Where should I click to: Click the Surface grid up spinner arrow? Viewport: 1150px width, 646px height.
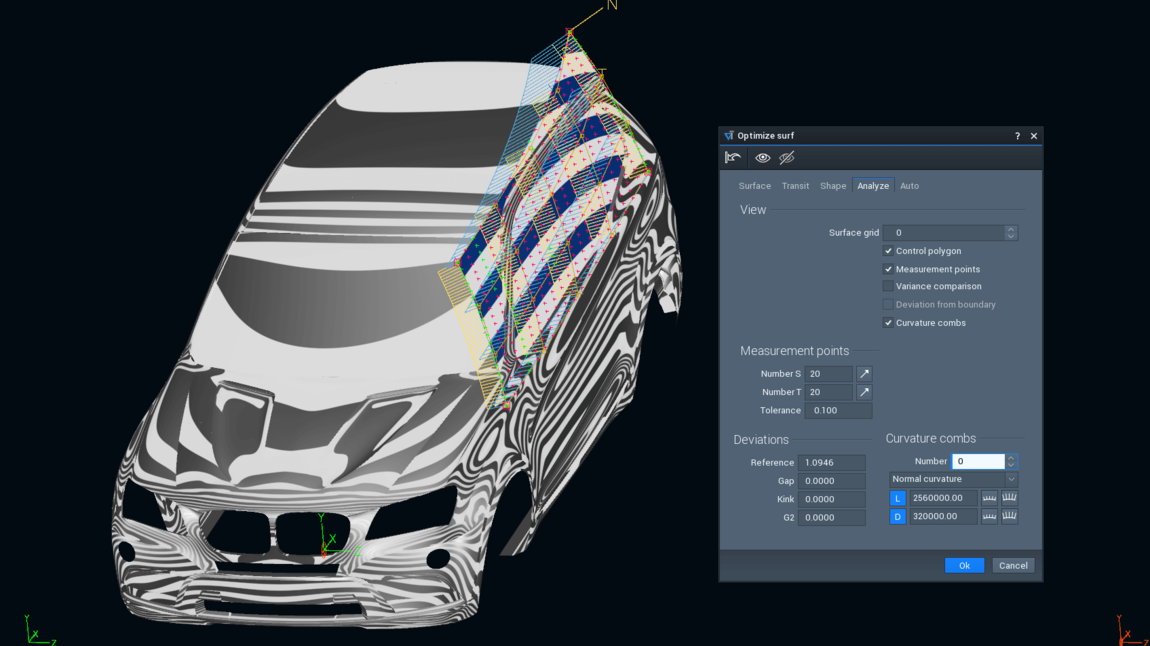[x=1011, y=229]
